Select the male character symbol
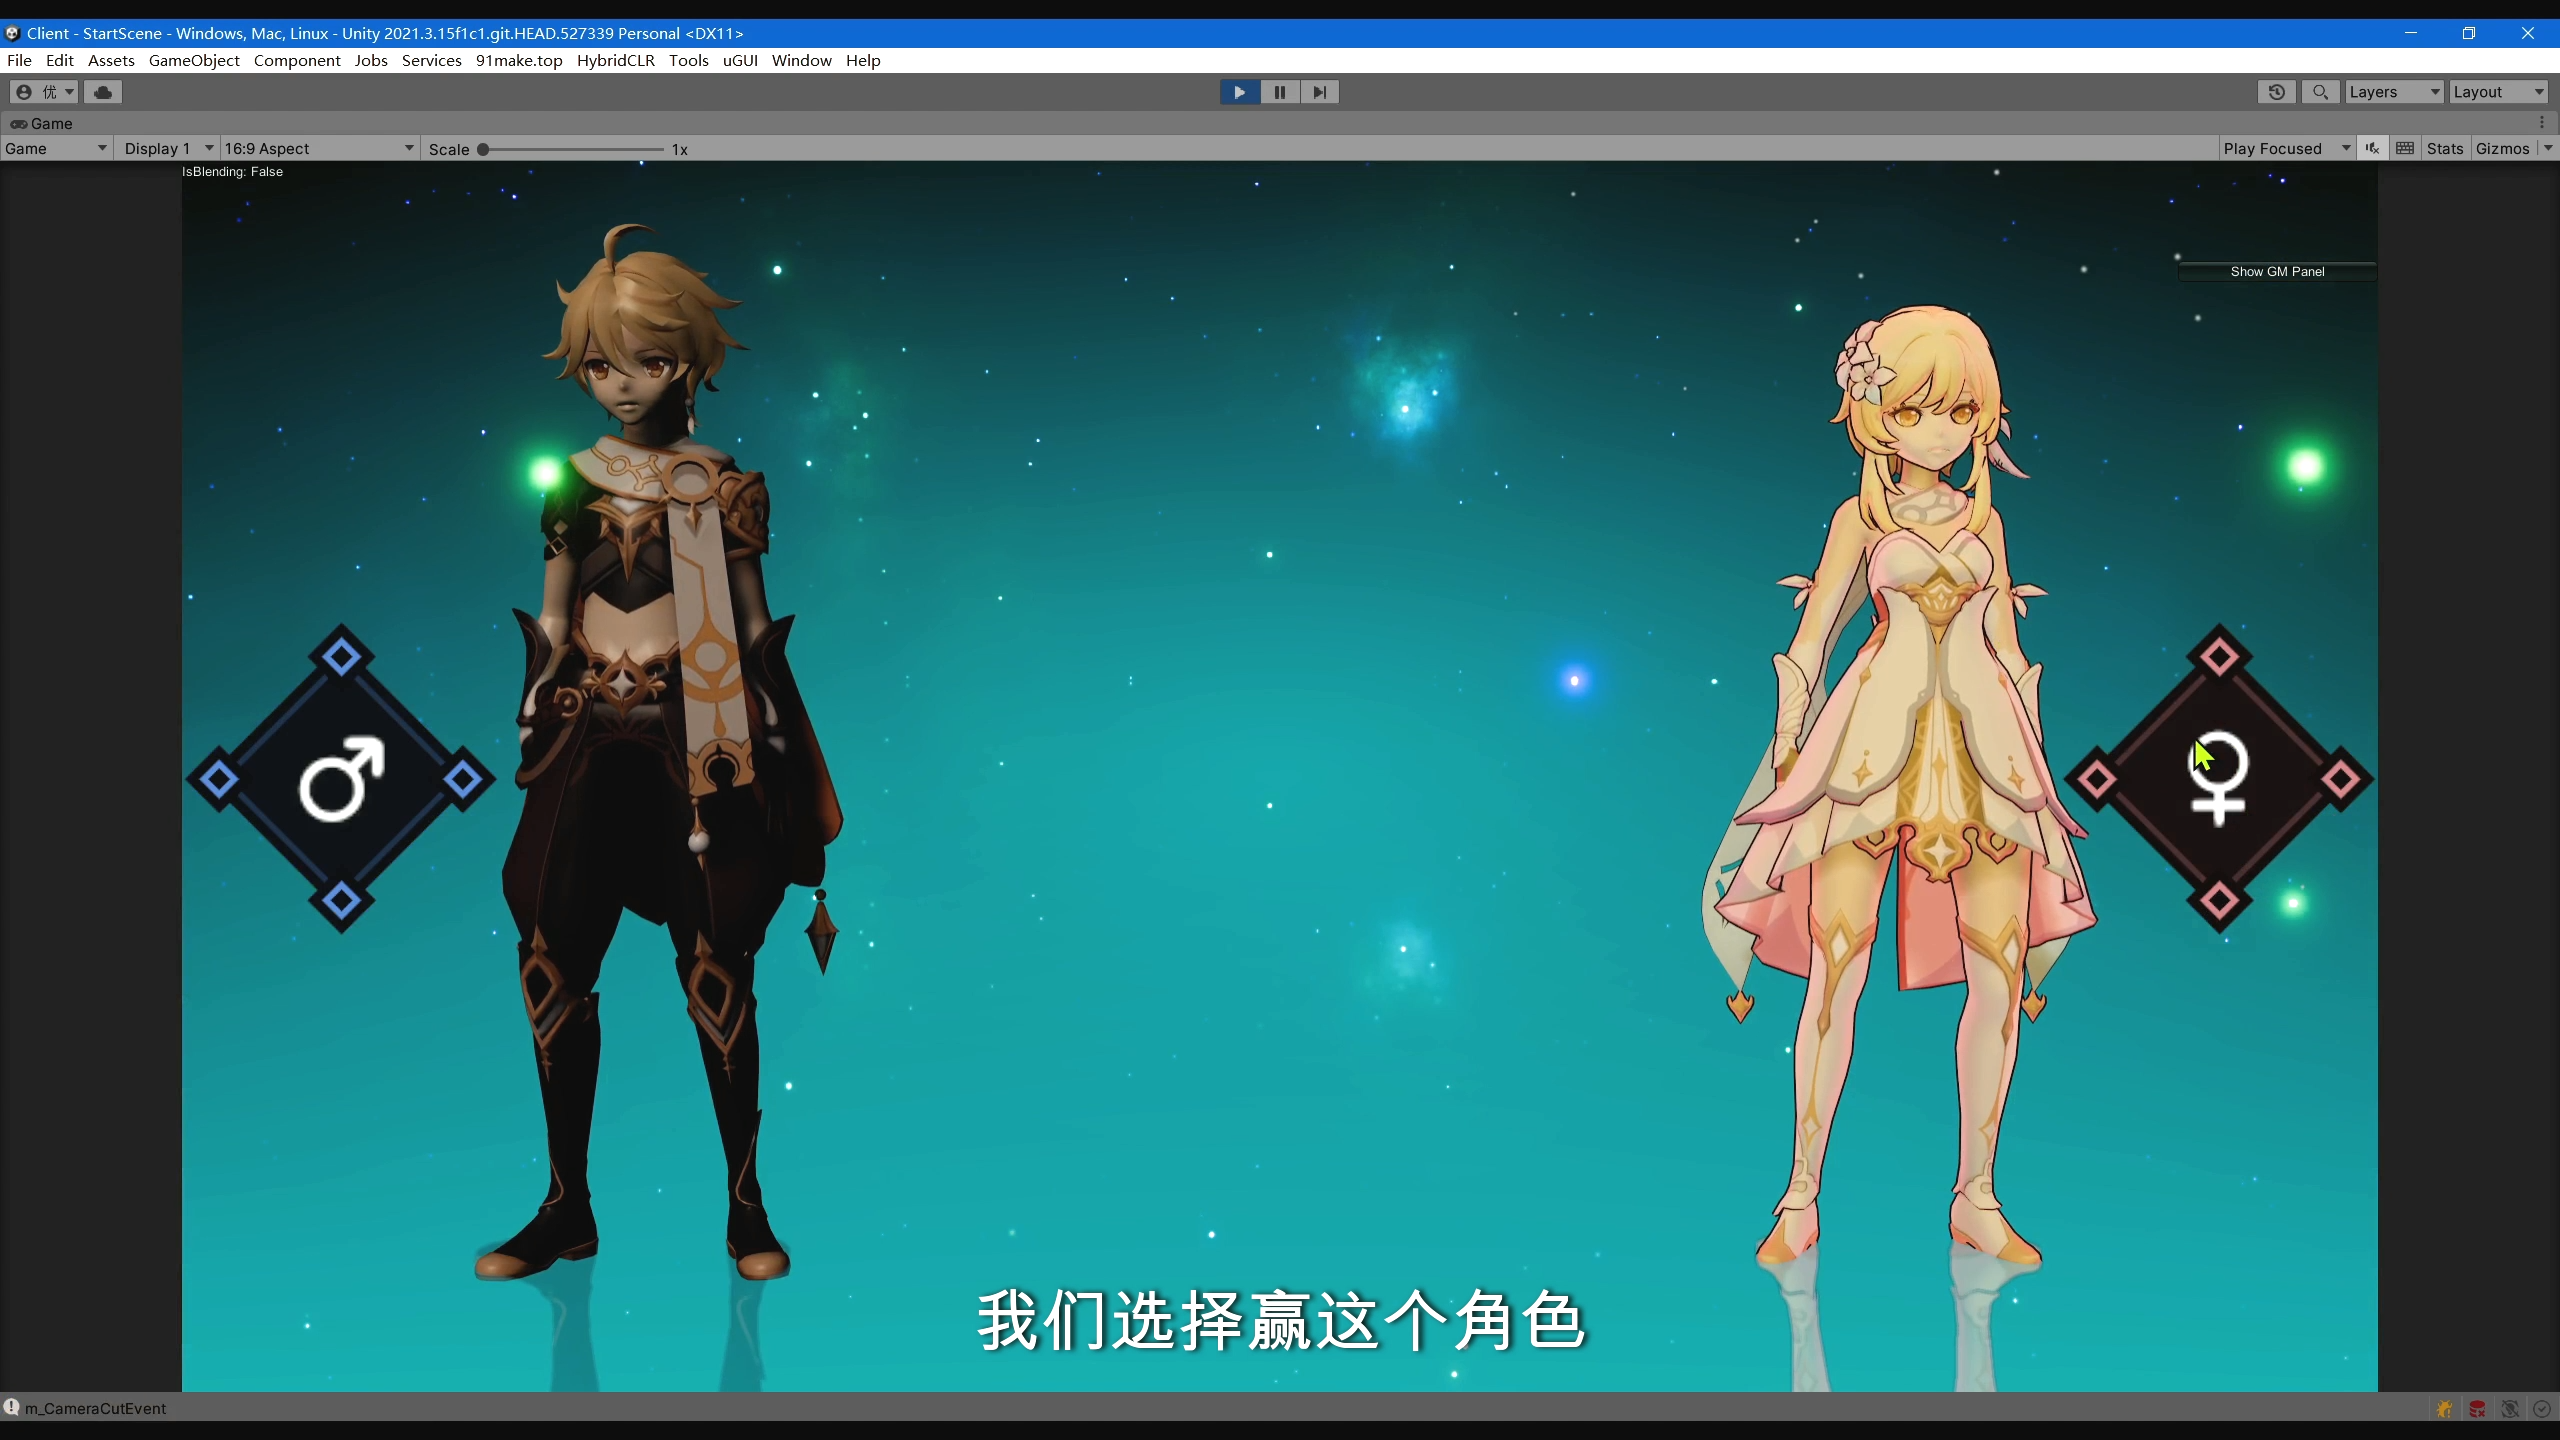Viewport: 2560px width, 1440px height. click(341, 779)
